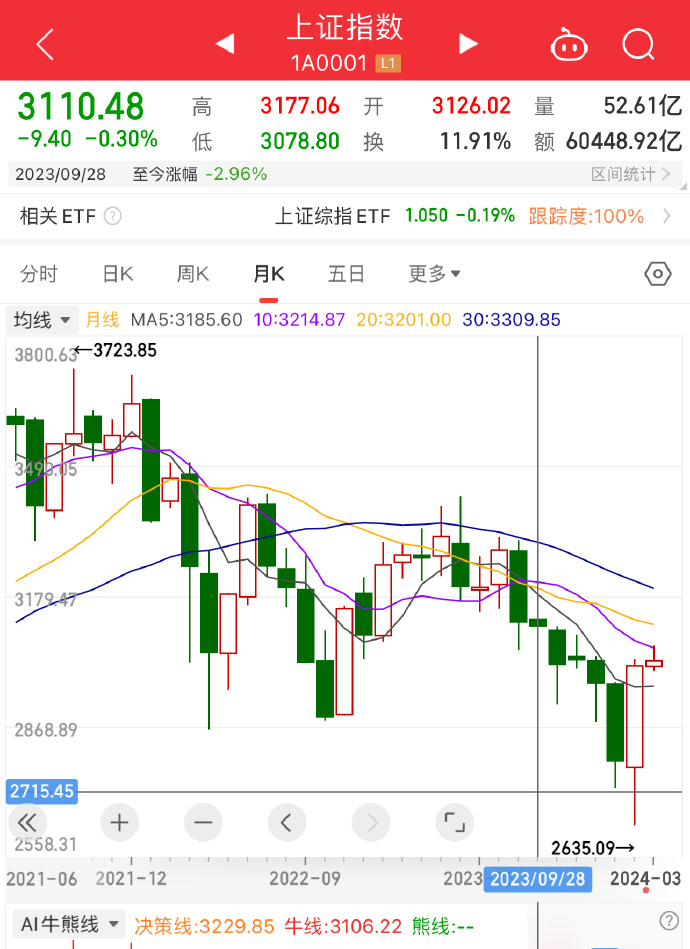Screen dimensions: 690x949
Task: Collapse the toolbar with the double-left arrows
Action: 27,822
